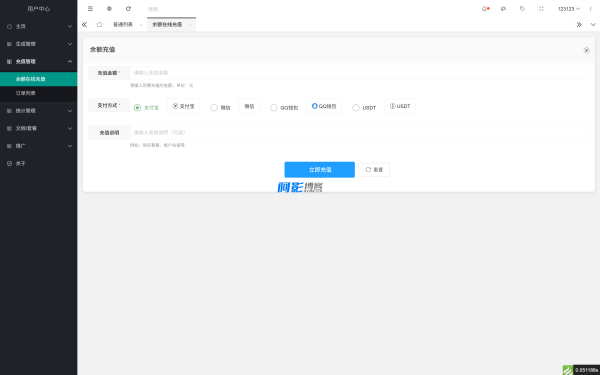The image size is (600, 375).
Task: Go to home tab house icon
Action: 99,24
